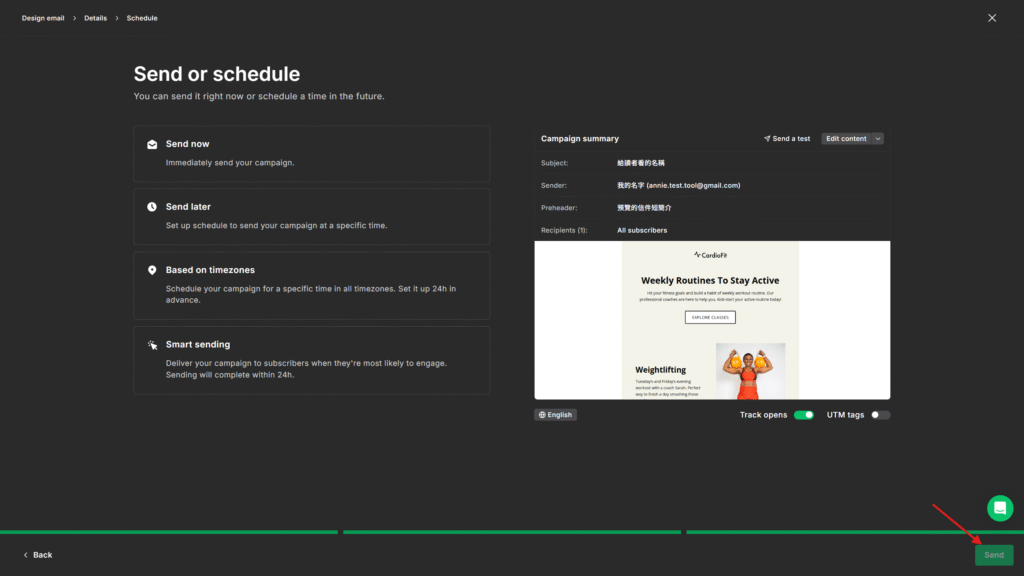Screen dimensions: 1024x576
Task: Click the email preview thumbnail
Action: click(x=711, y=320)
